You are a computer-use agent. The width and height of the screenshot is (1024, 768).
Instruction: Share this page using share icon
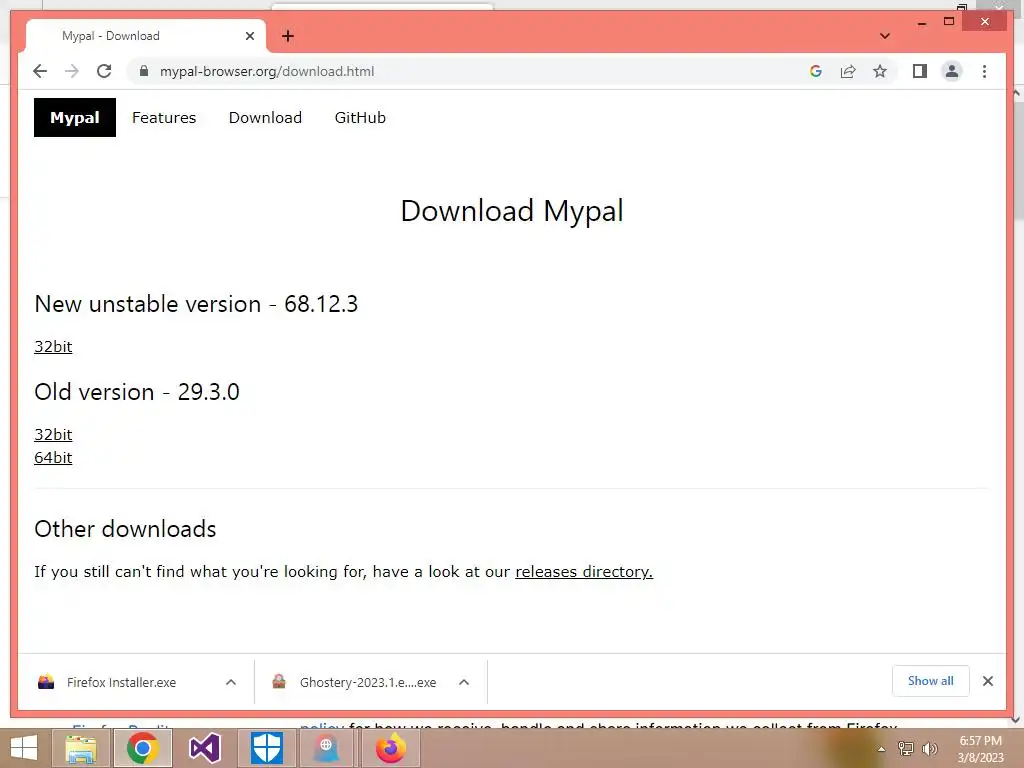pyautogui.click(x=848, y=71)
